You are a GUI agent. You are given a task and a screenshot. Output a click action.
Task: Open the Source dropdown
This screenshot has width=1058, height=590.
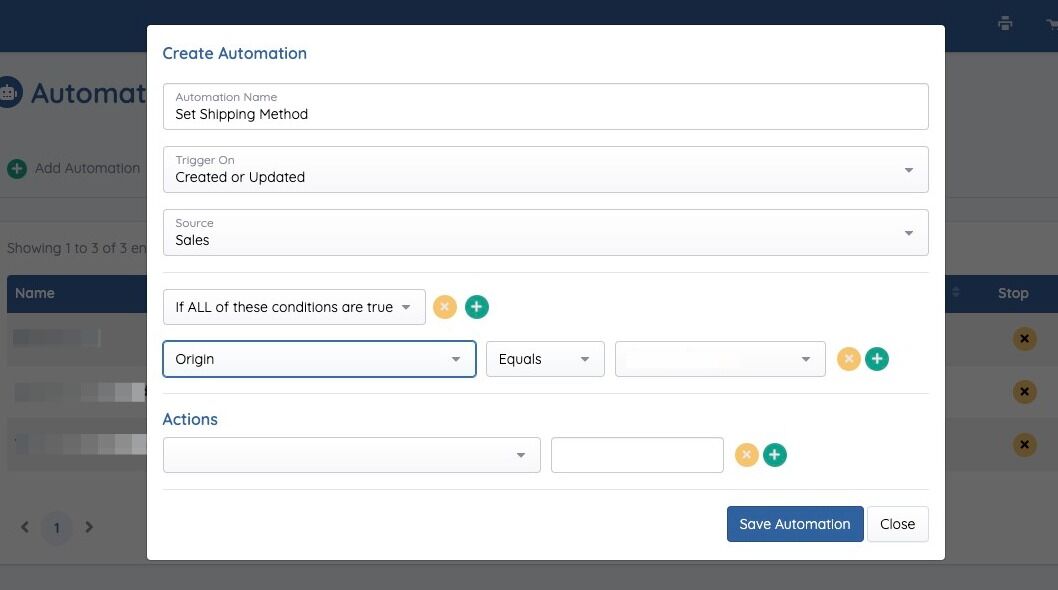[545, 232]
